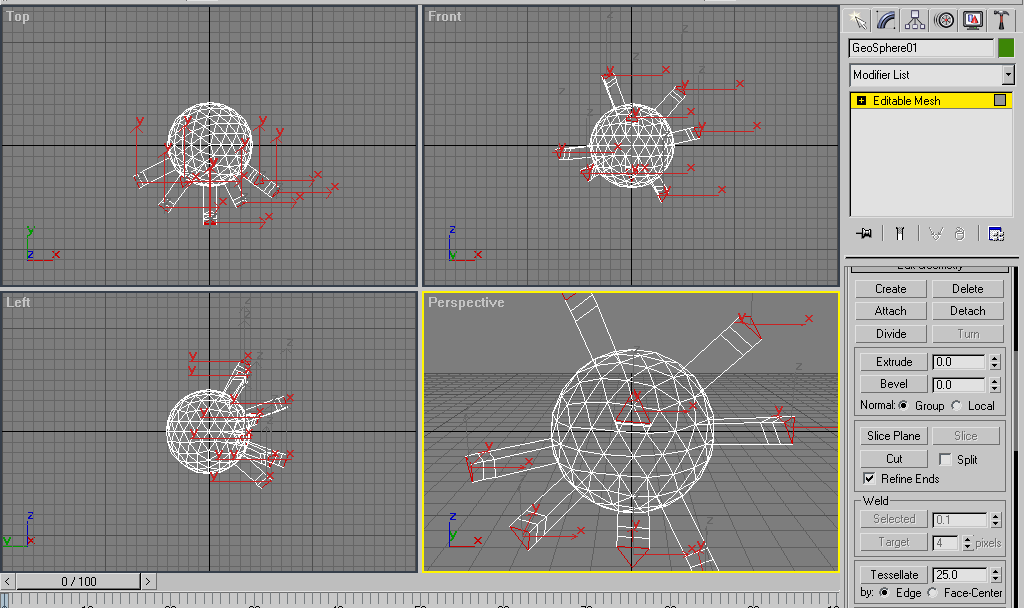
Task: Enable the Split checkbox
Action: tap(945, 459)
